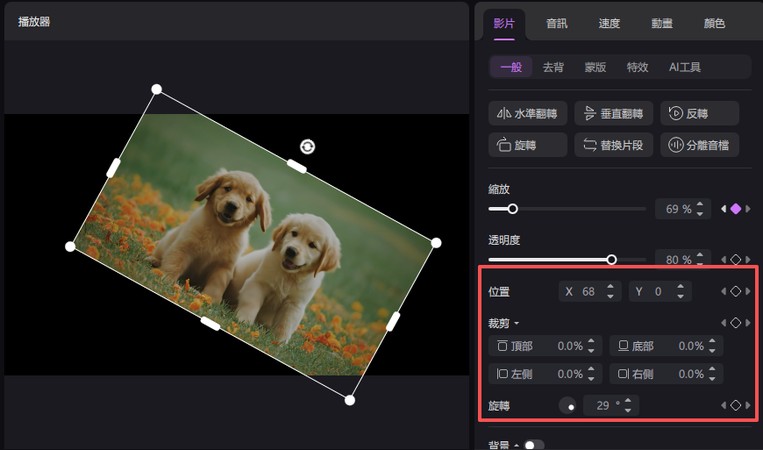Go to next 裁剪 keyframe
This screenshot has height=450, width=763.
coord(748,323)
